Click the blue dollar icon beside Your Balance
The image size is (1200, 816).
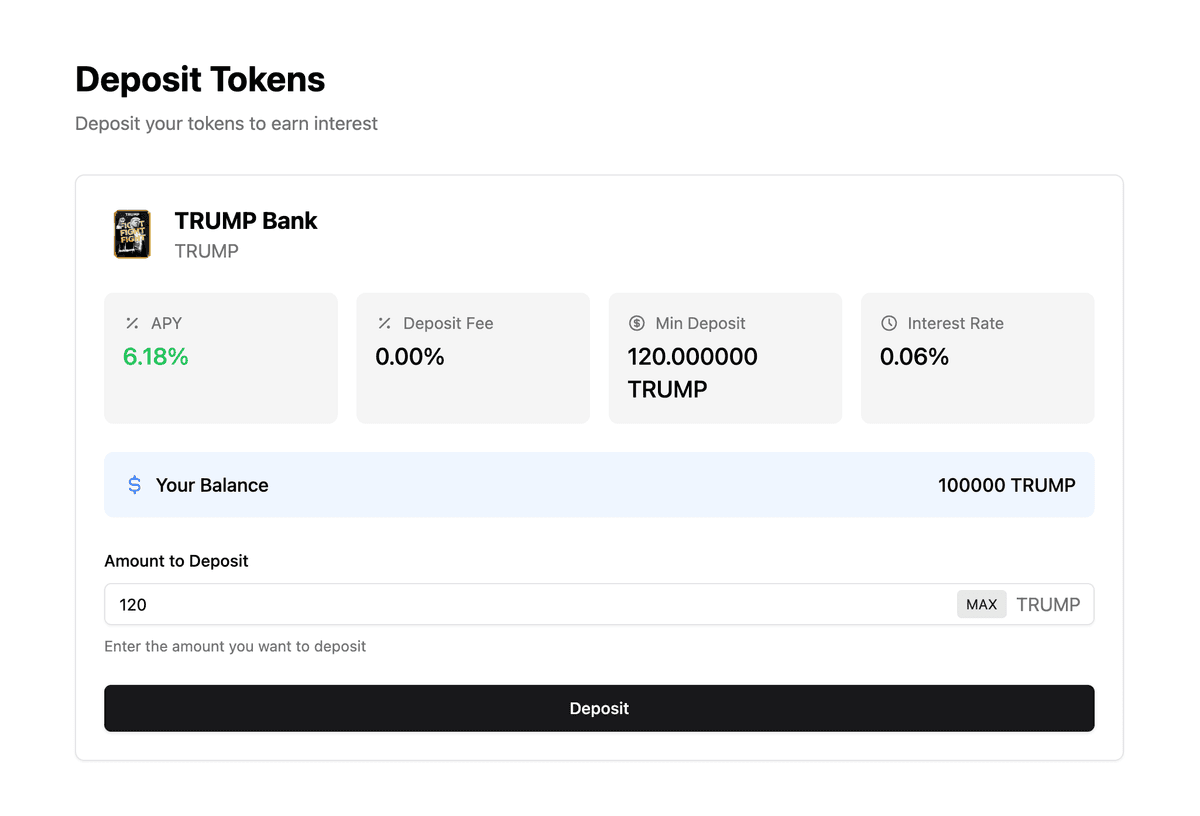[135, 485]
